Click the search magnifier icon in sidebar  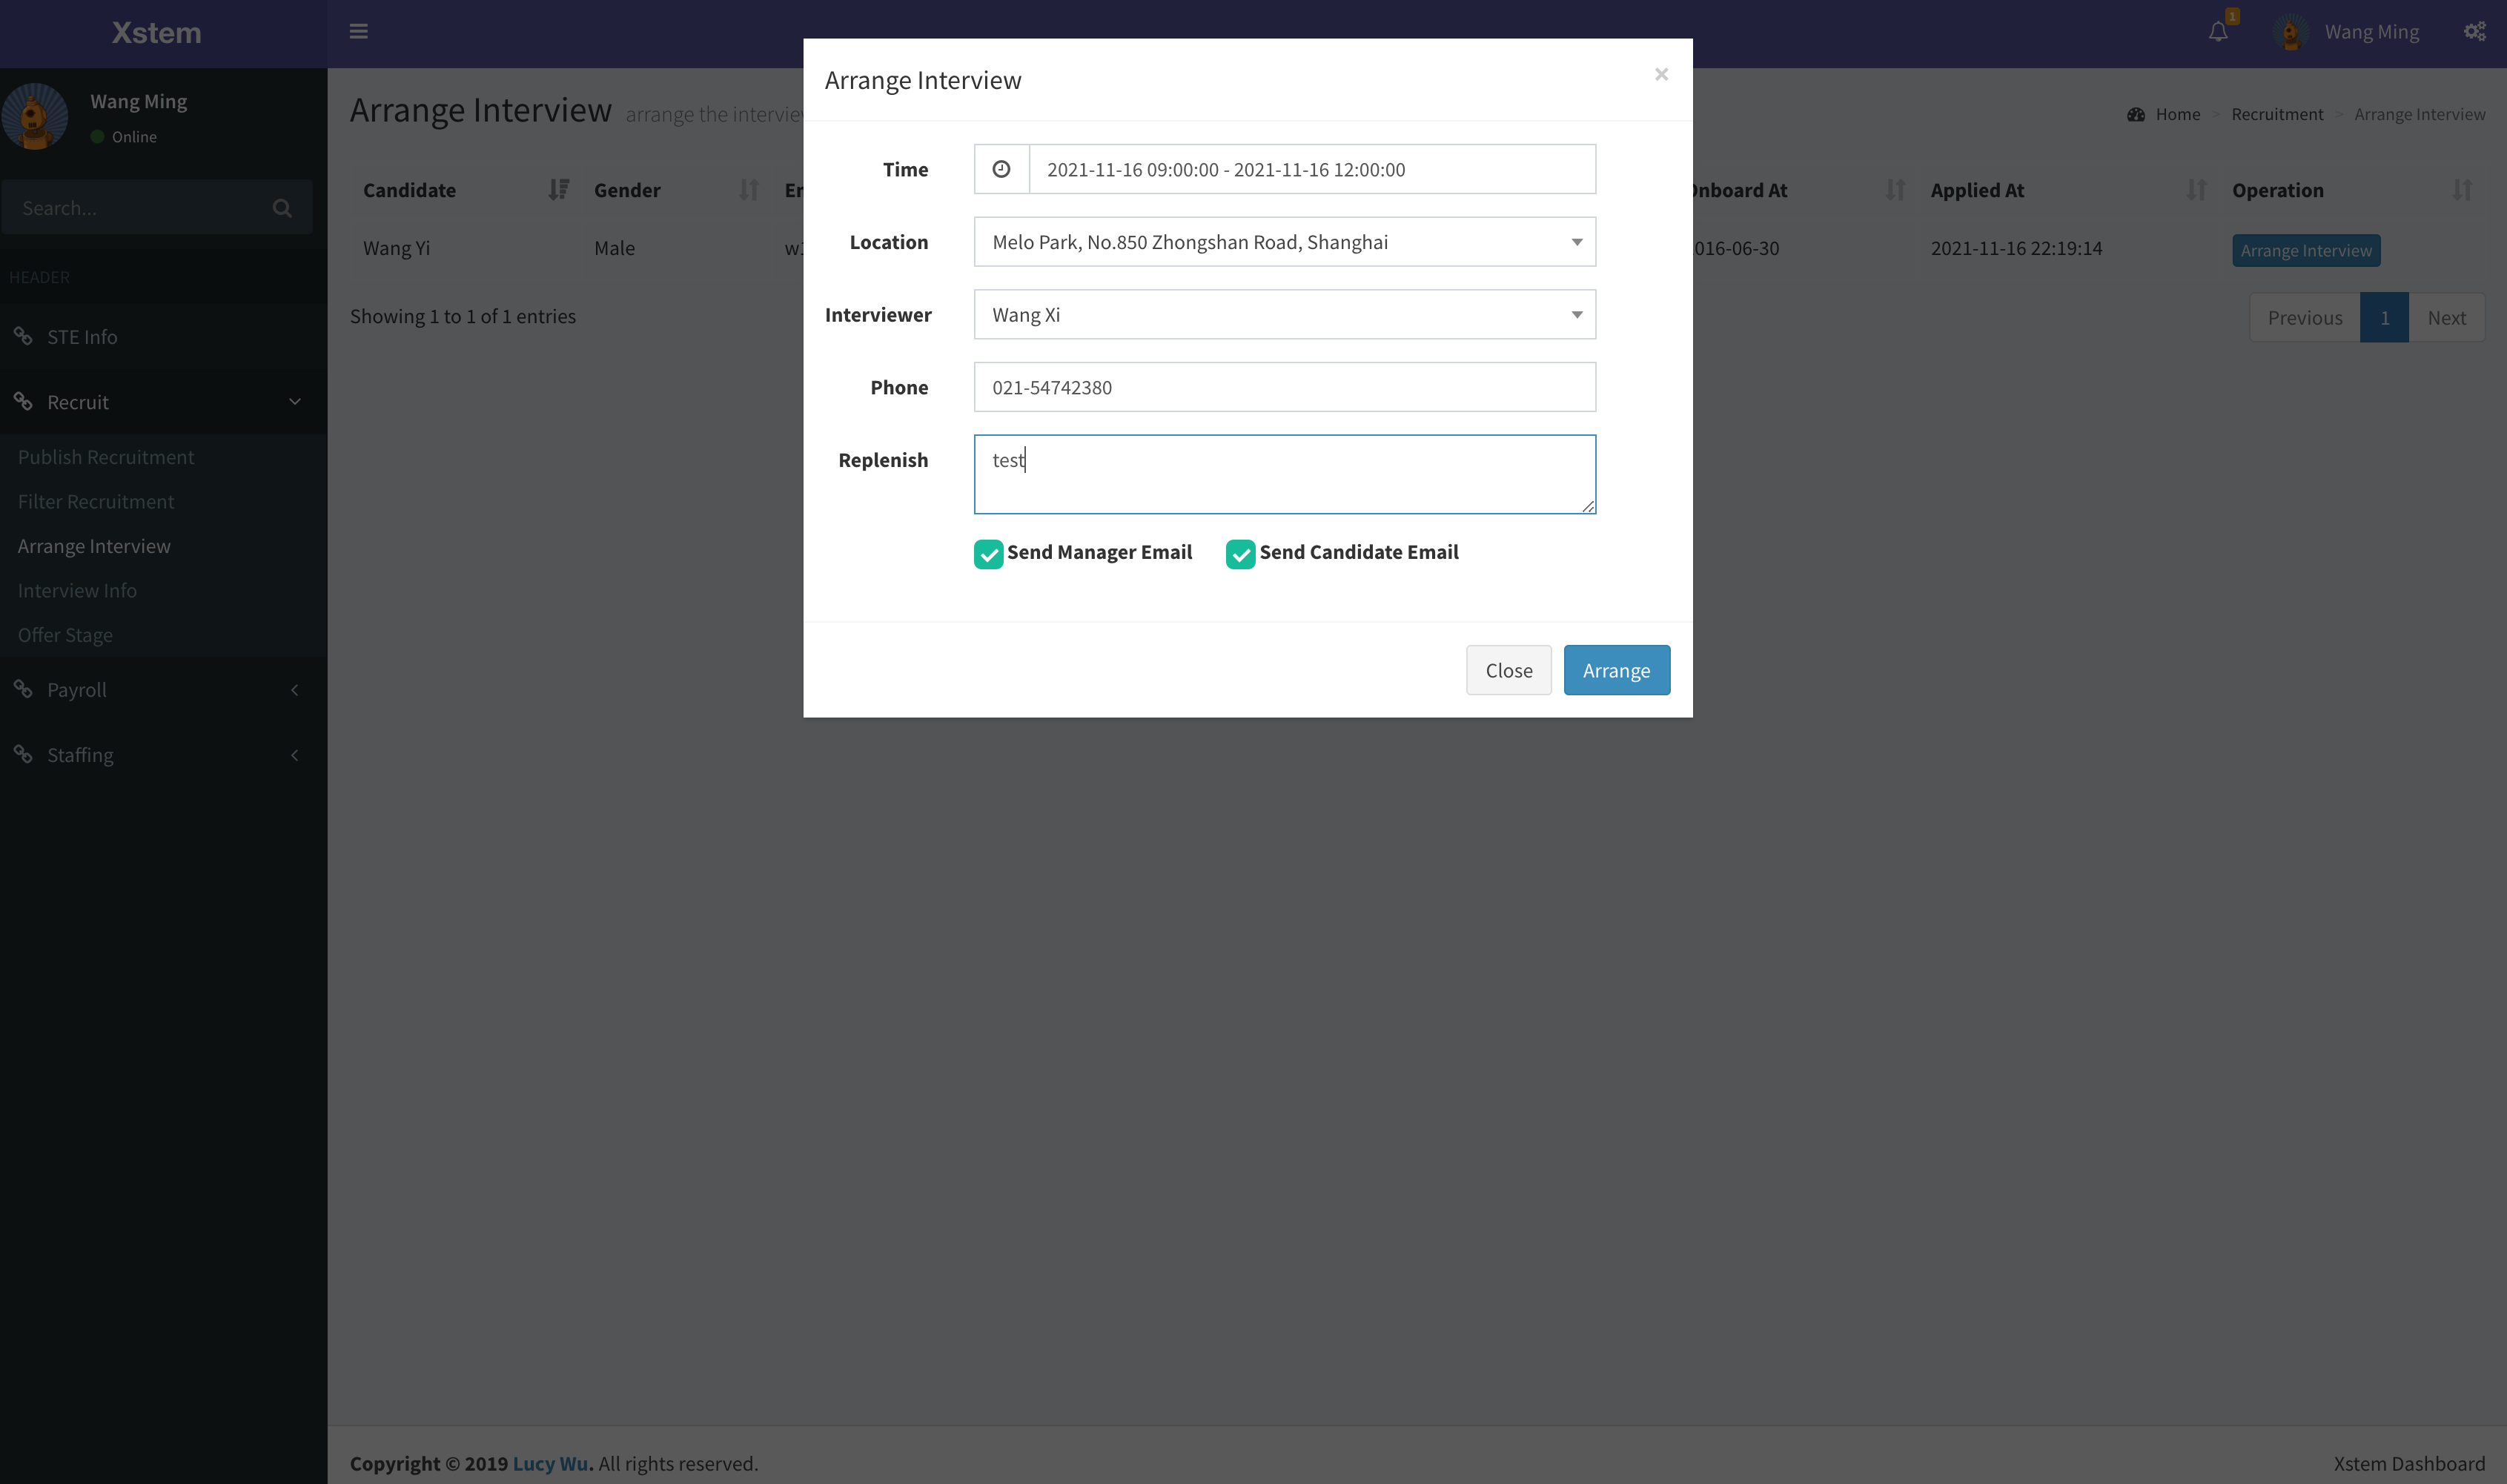click(282, 208)
